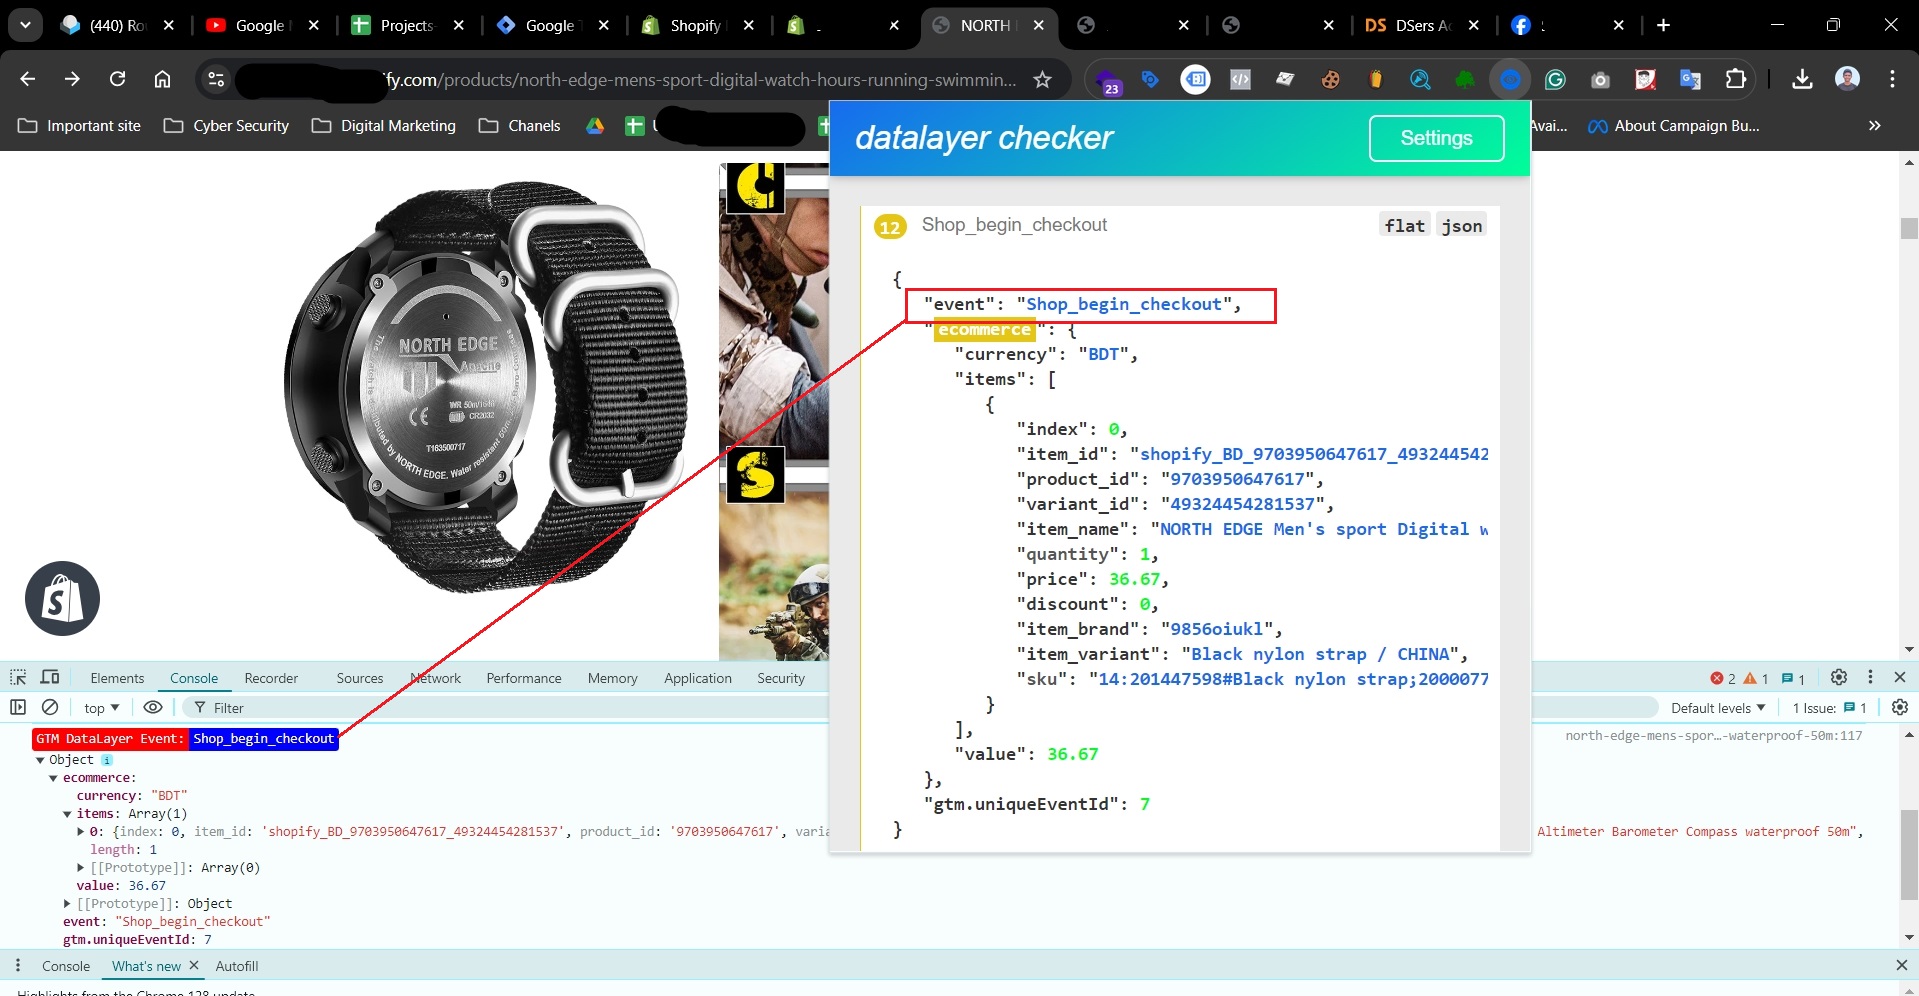Open the datalayer checker eye extension icon

click(1510, 79)
